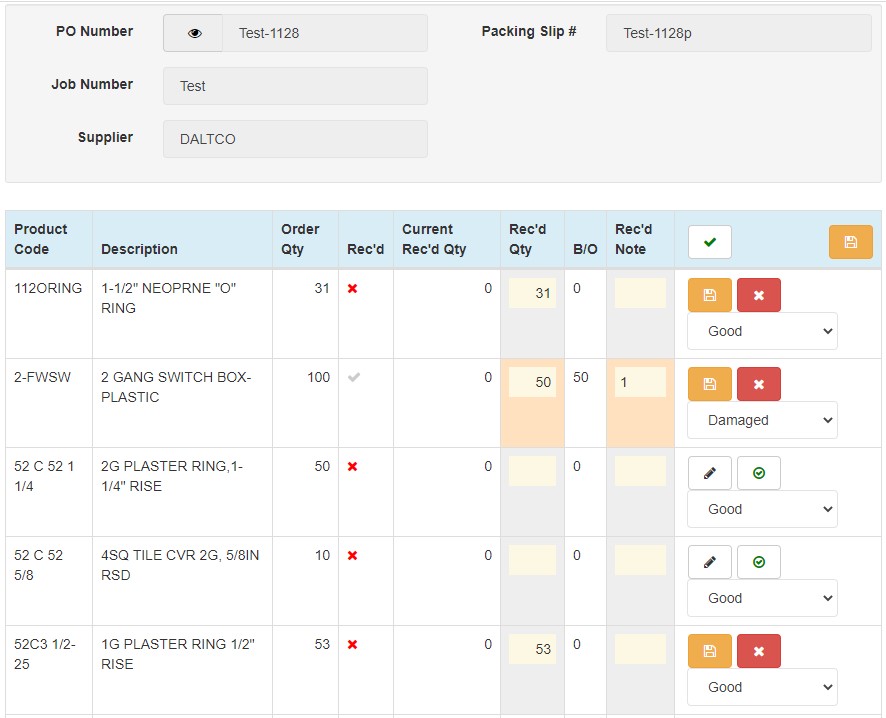Click the Packing Slip # field
The width and height of the screenshot is (886, 718).
pos(739,33)
